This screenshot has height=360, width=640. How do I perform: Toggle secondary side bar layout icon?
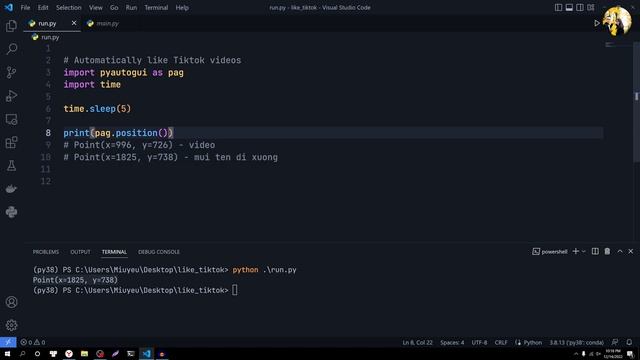point(580,7)
